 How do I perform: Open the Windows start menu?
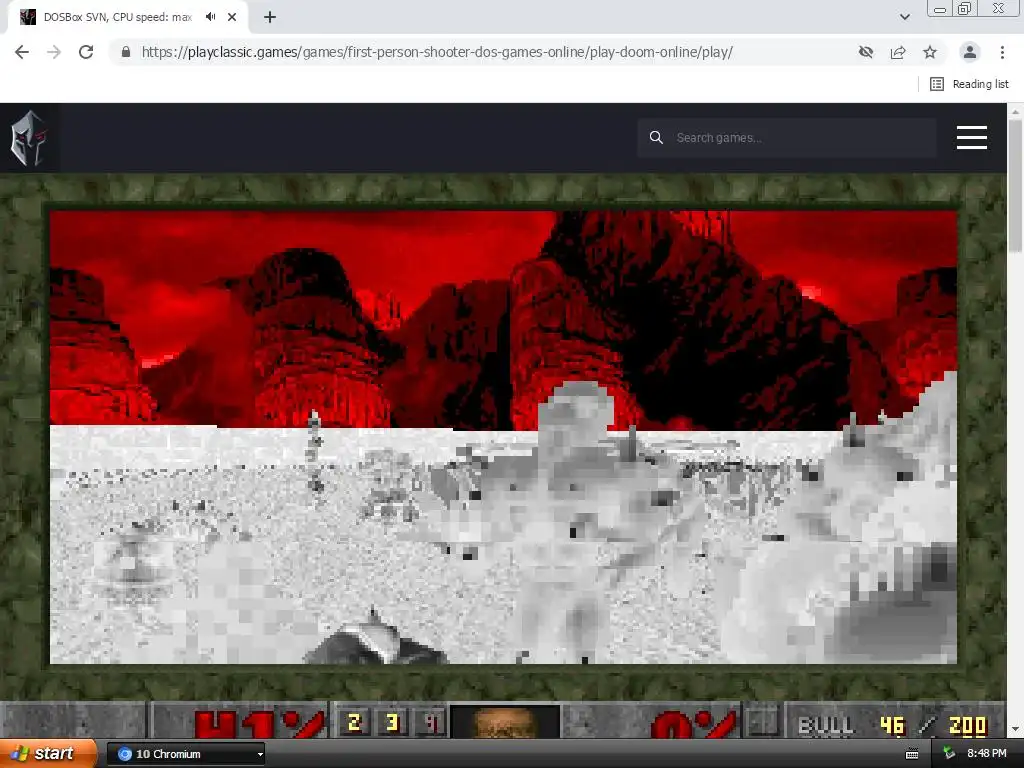(48, 754)
